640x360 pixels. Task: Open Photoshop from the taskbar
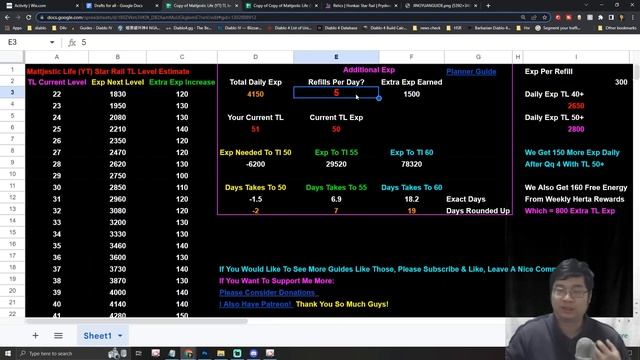[204, 353]
